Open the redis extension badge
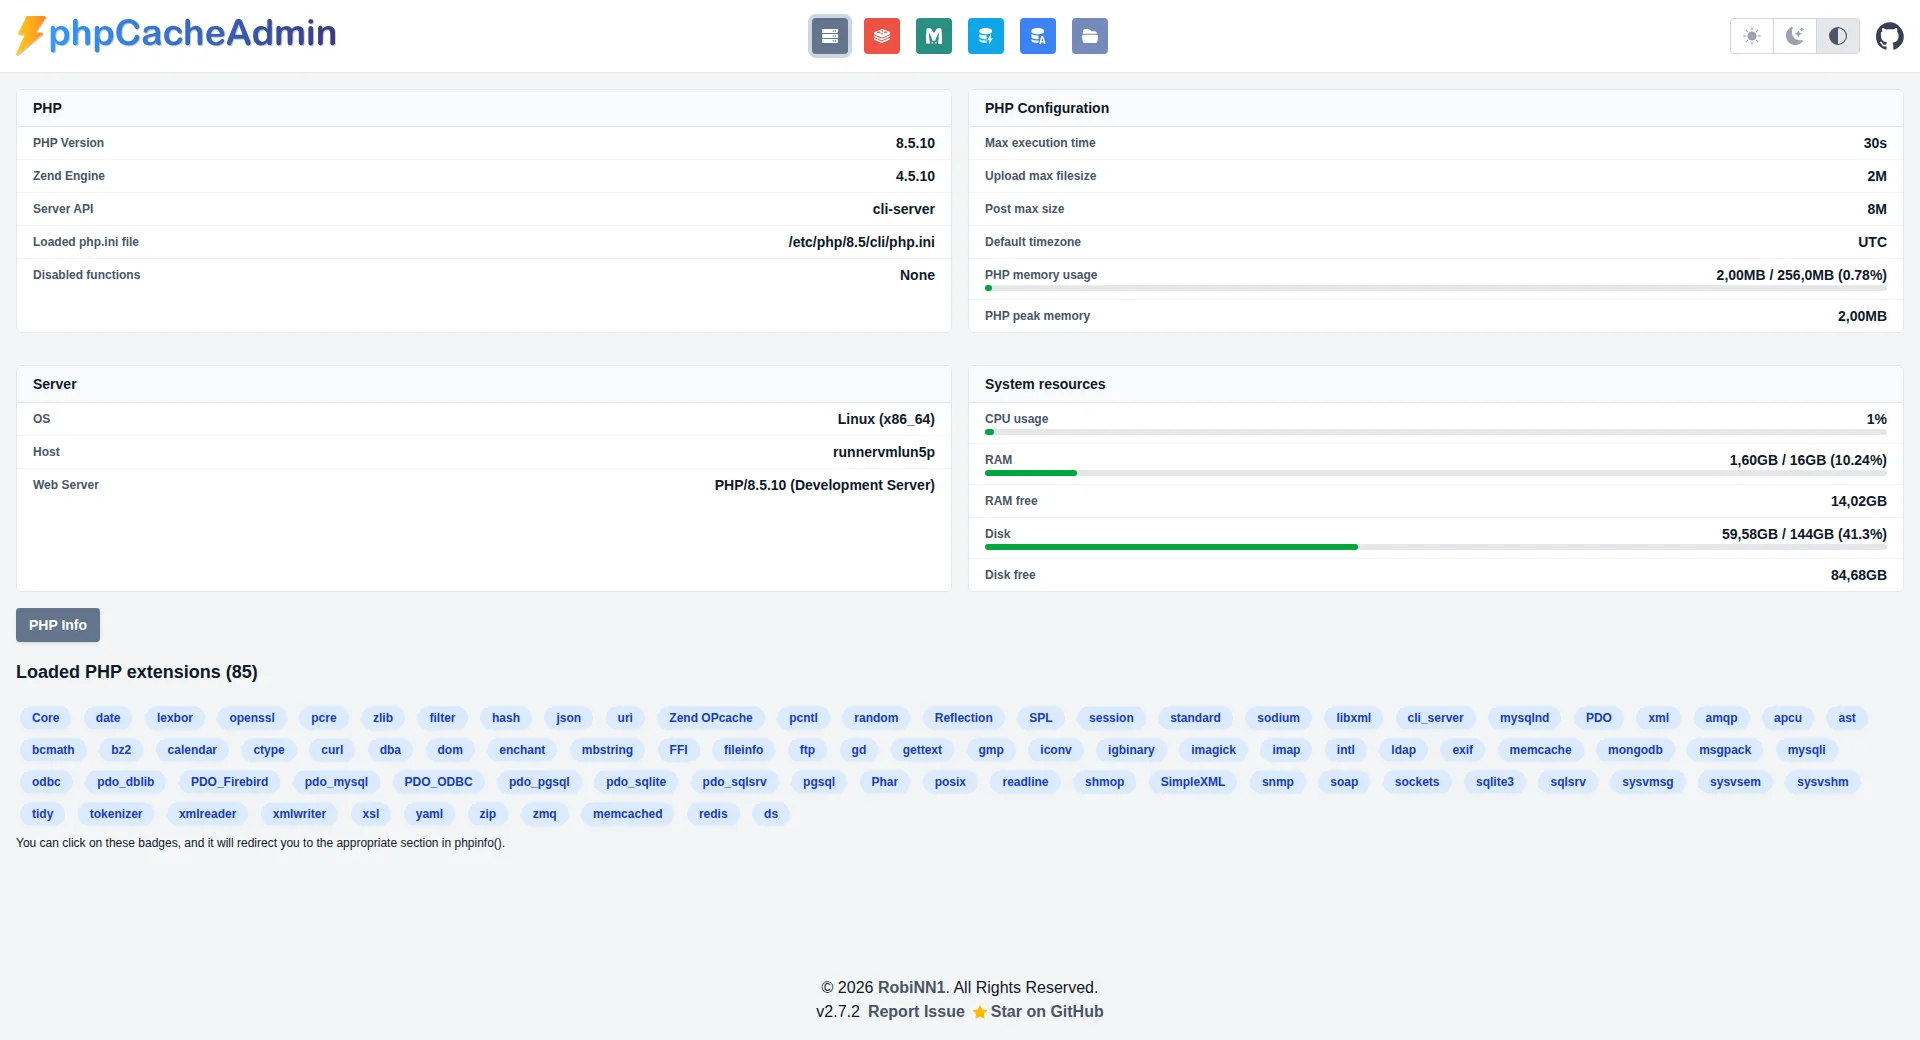 (x=713, y=814)
